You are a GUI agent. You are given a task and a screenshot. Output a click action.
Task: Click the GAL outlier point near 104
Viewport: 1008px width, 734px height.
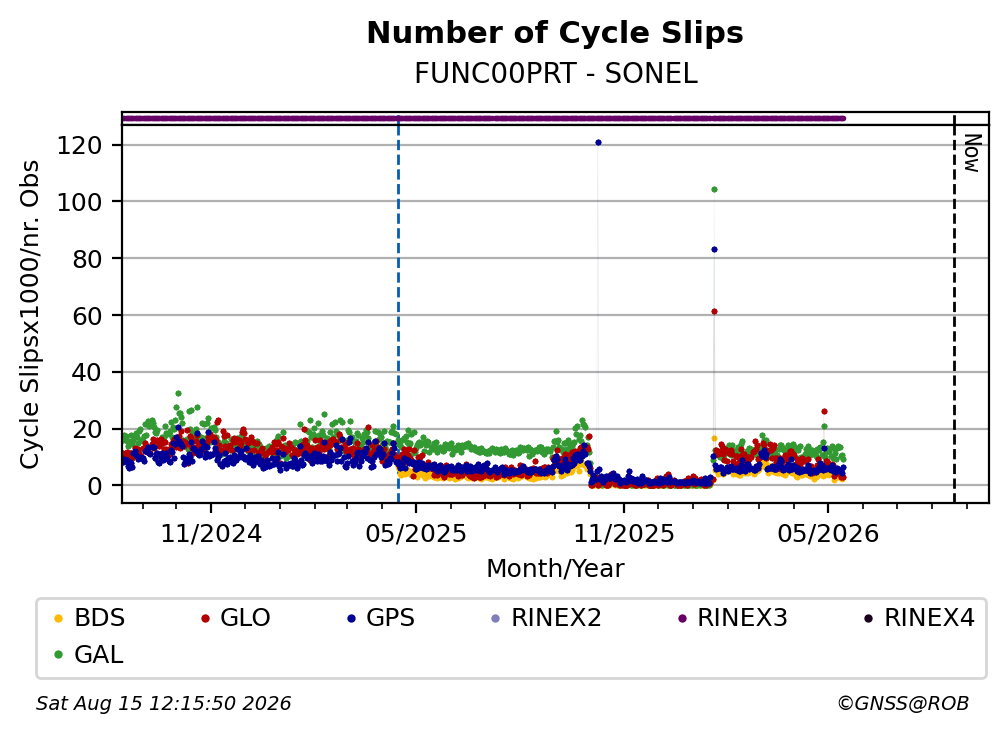pos(714,190)
